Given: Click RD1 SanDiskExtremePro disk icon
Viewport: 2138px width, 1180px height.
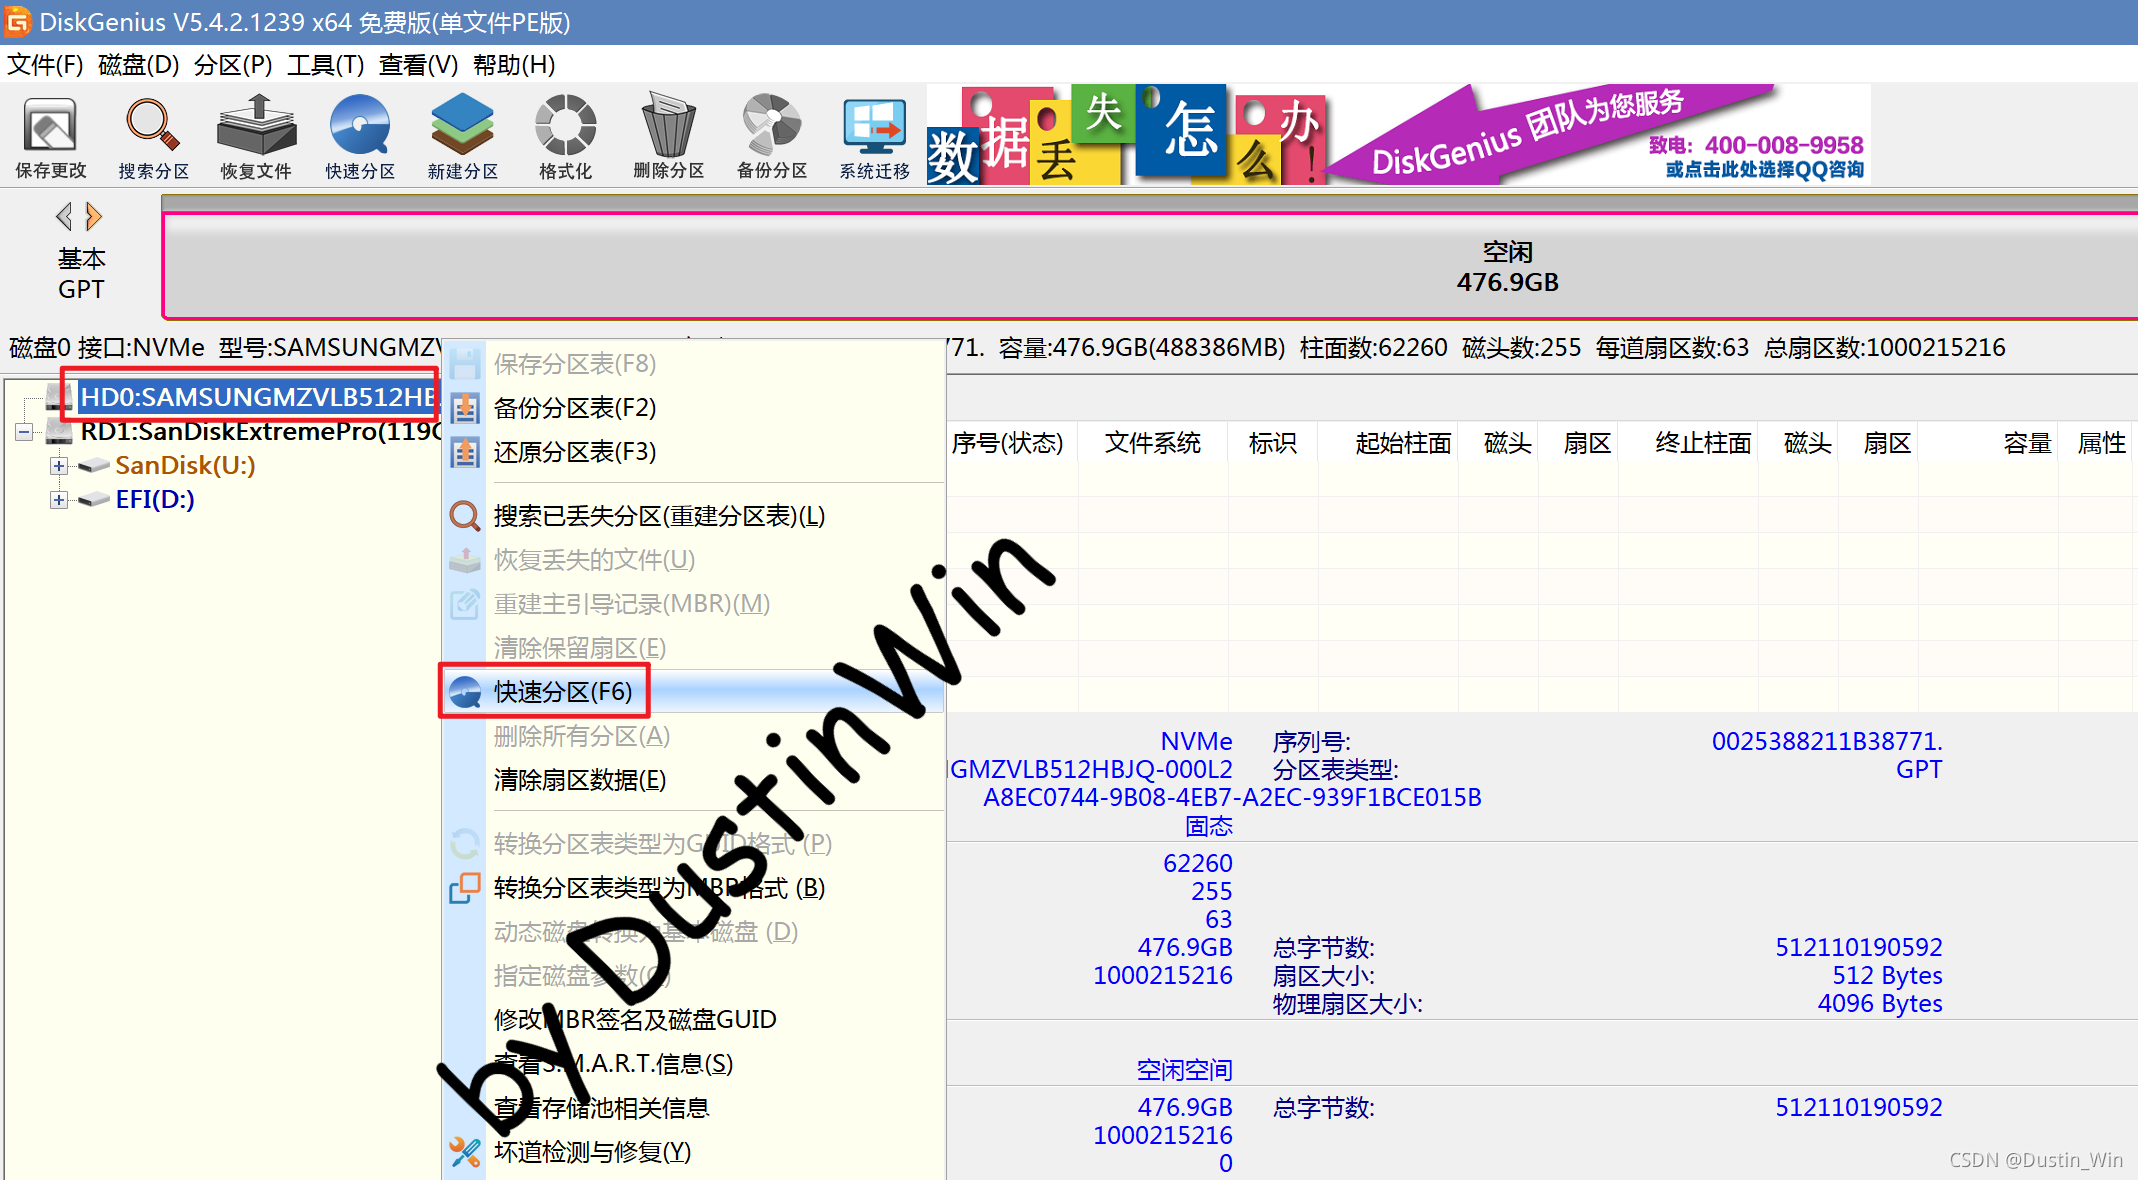Looking at the screenshot, I should tap(60, 432).
